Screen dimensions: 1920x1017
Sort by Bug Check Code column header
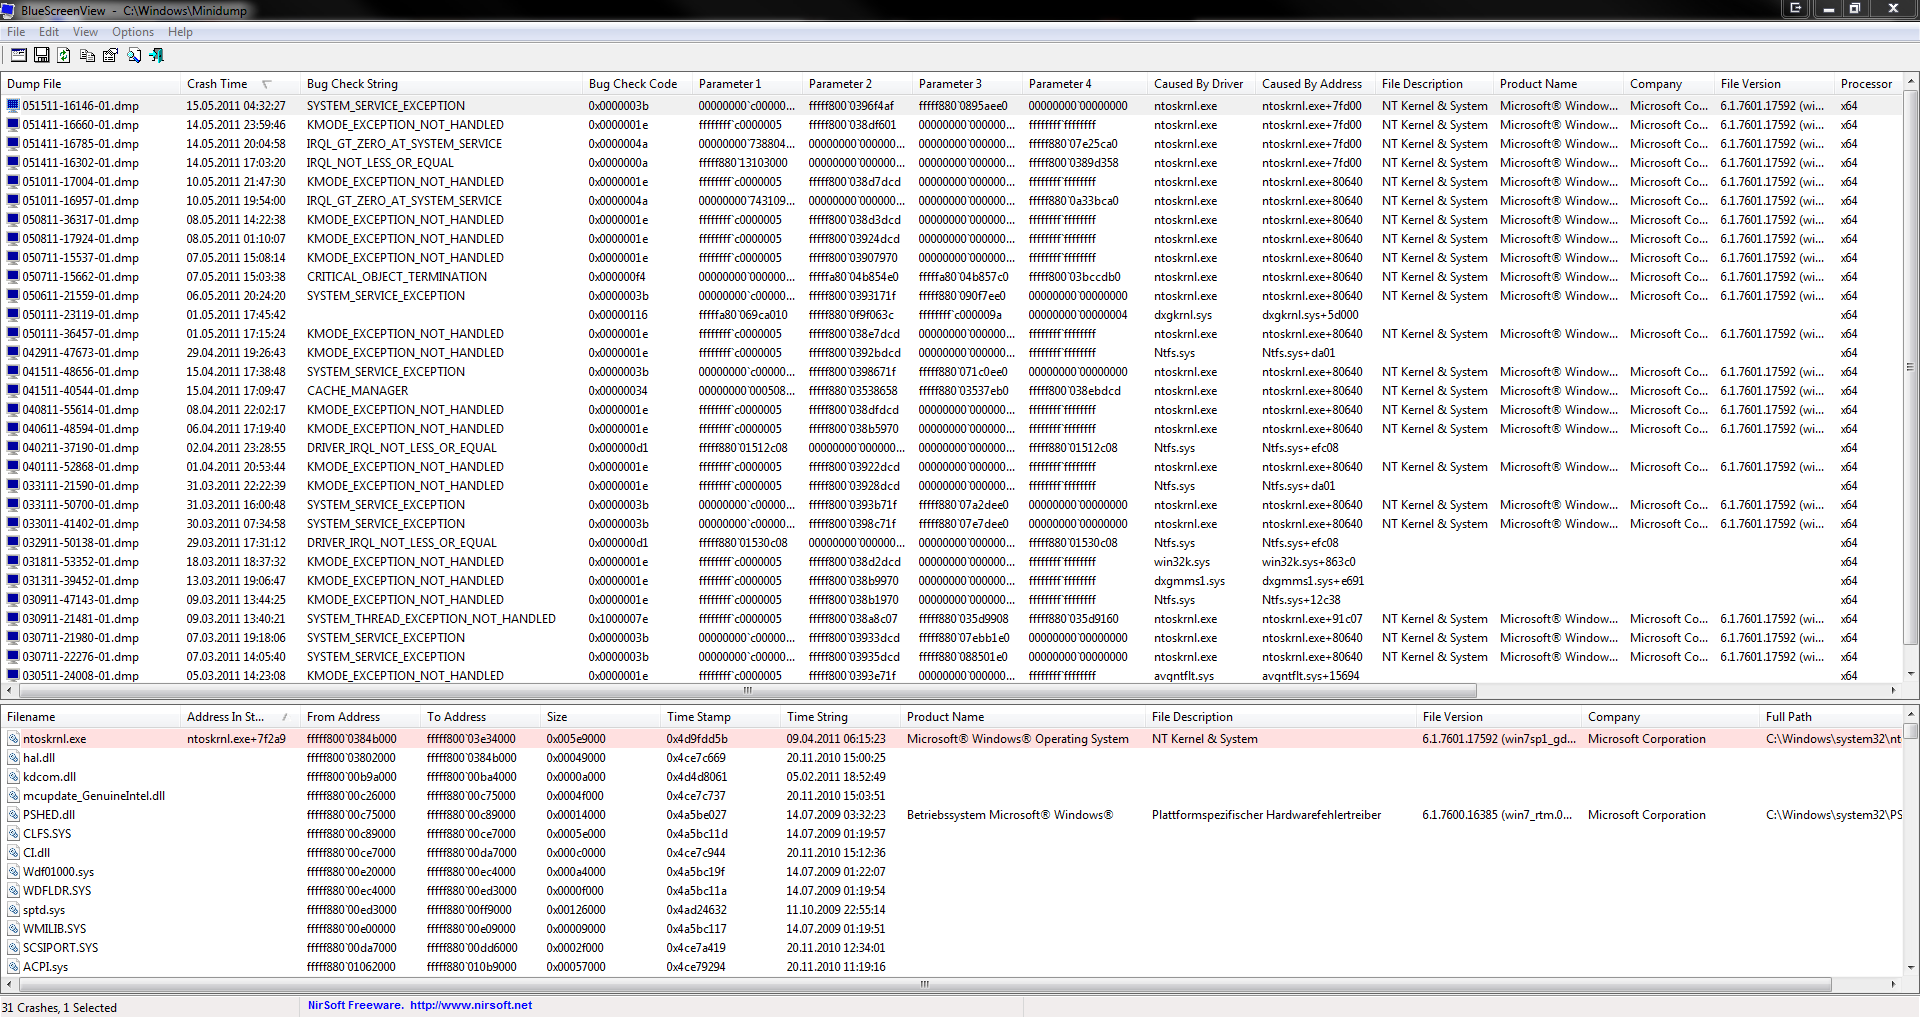point(637,84)
